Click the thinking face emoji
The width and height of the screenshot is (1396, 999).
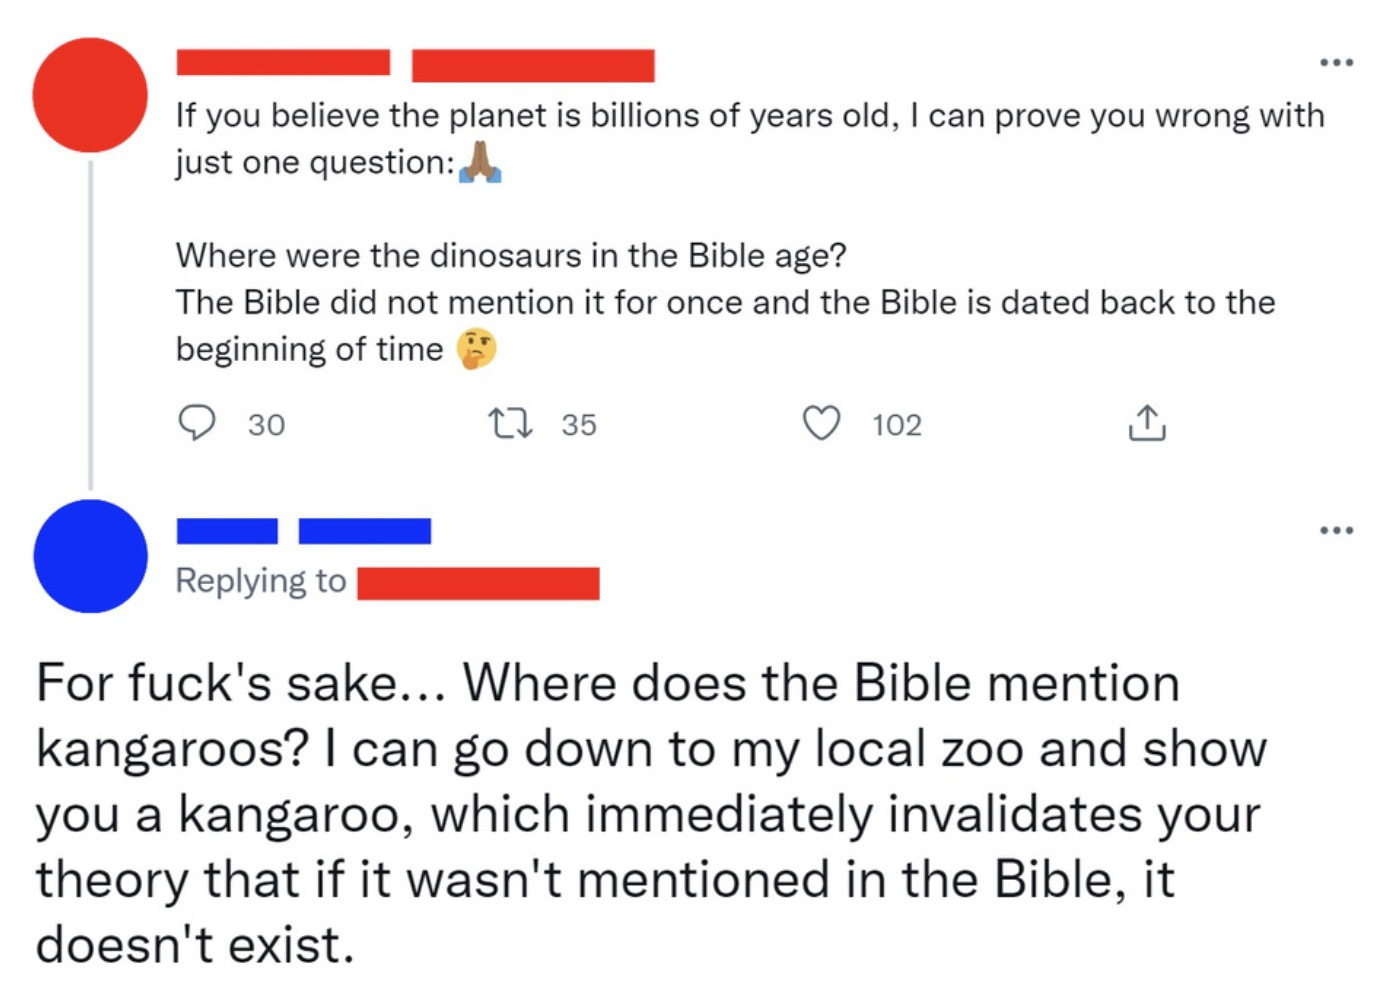[x=477, y=349]
